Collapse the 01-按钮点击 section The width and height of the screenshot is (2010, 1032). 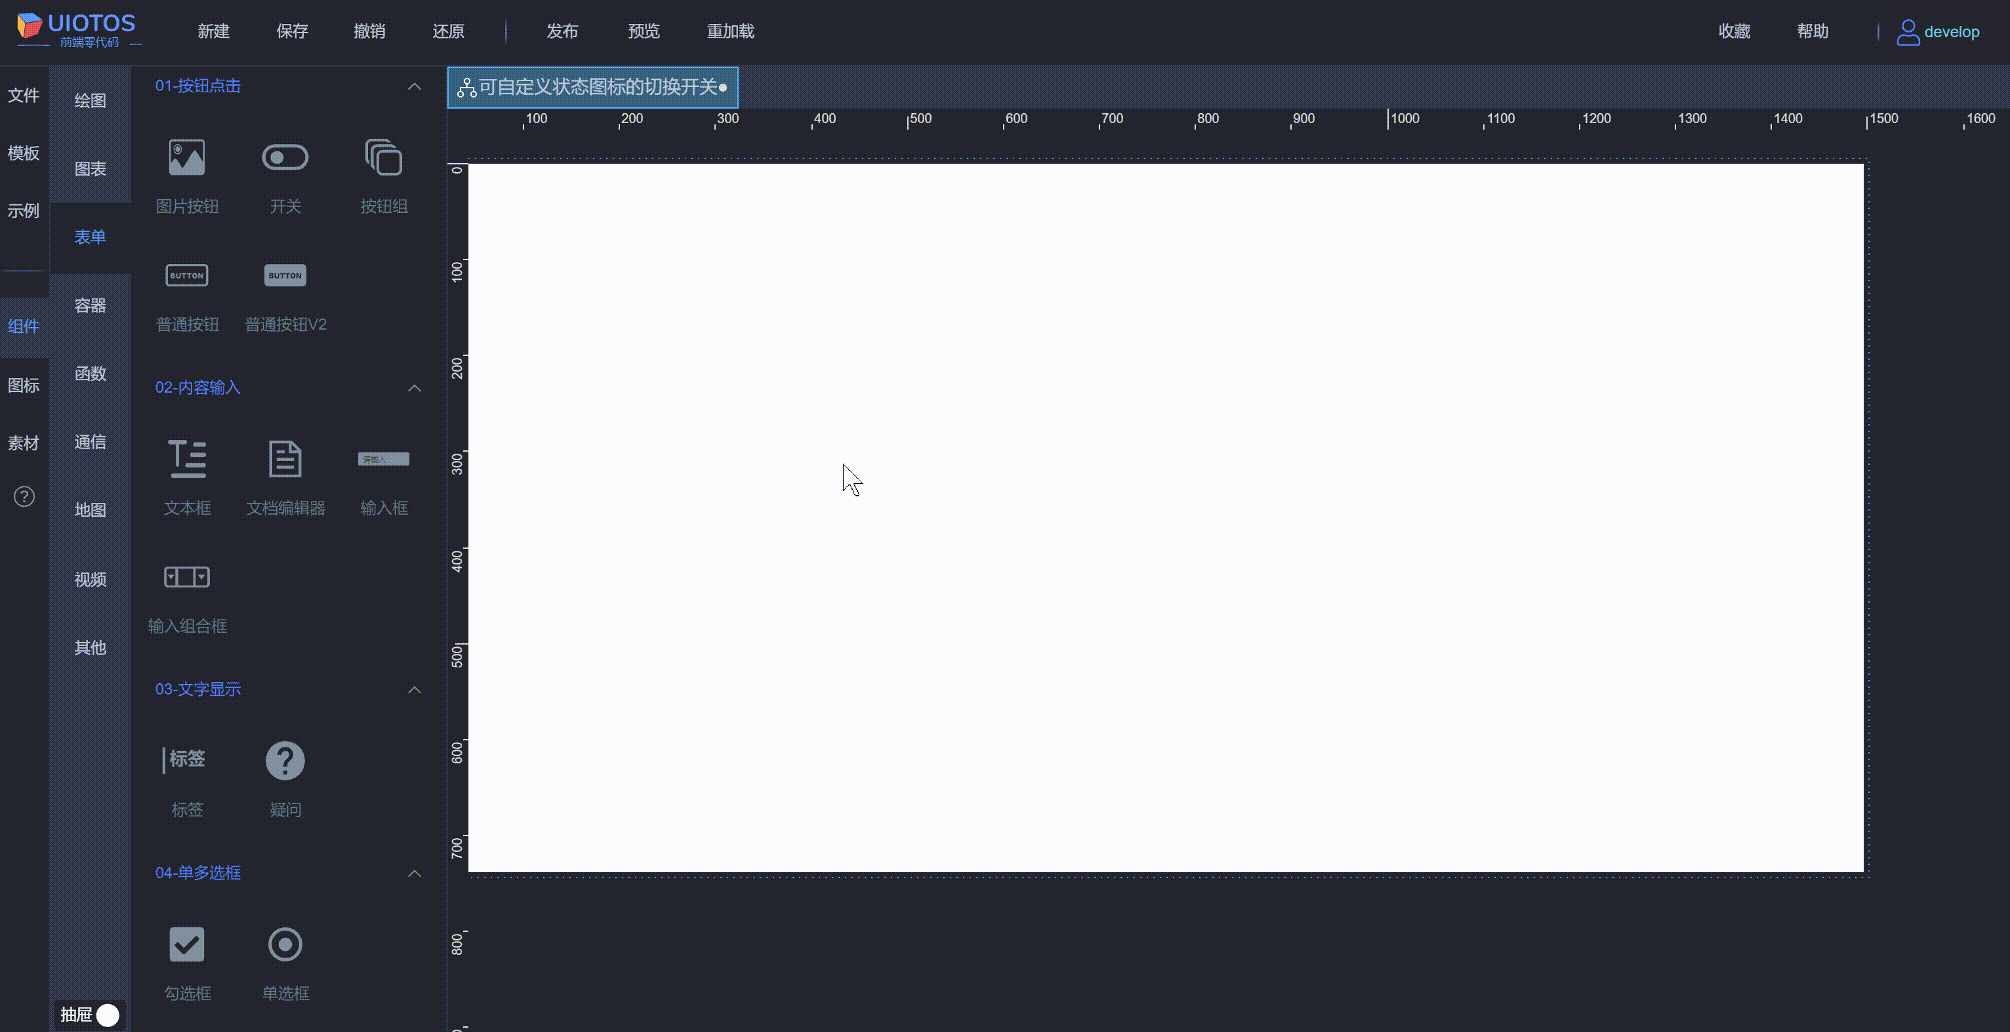[x=415, y=86]
